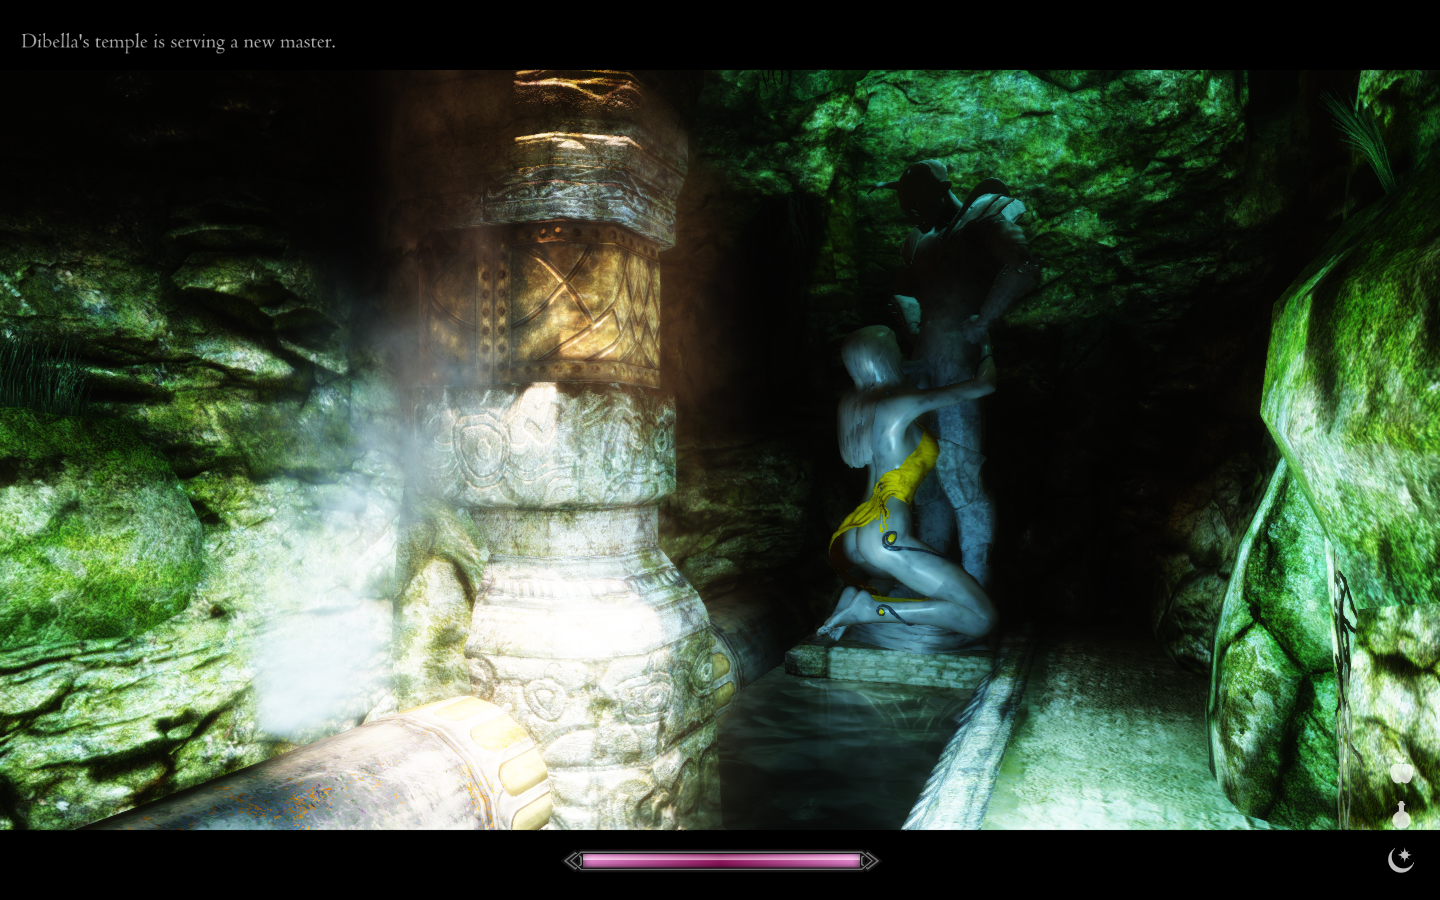Click the pink progress bar
This screenshot has height=900, width=1440.
coord(721,860)
